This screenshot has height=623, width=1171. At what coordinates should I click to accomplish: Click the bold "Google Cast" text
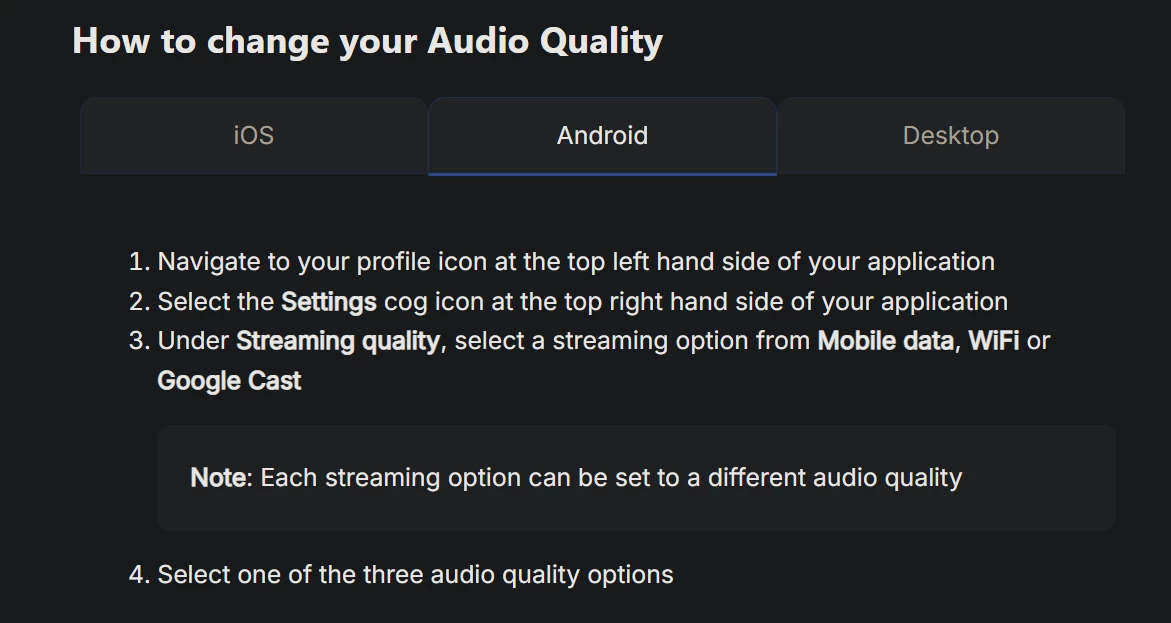pyautogui.click(x=229, y=381)
